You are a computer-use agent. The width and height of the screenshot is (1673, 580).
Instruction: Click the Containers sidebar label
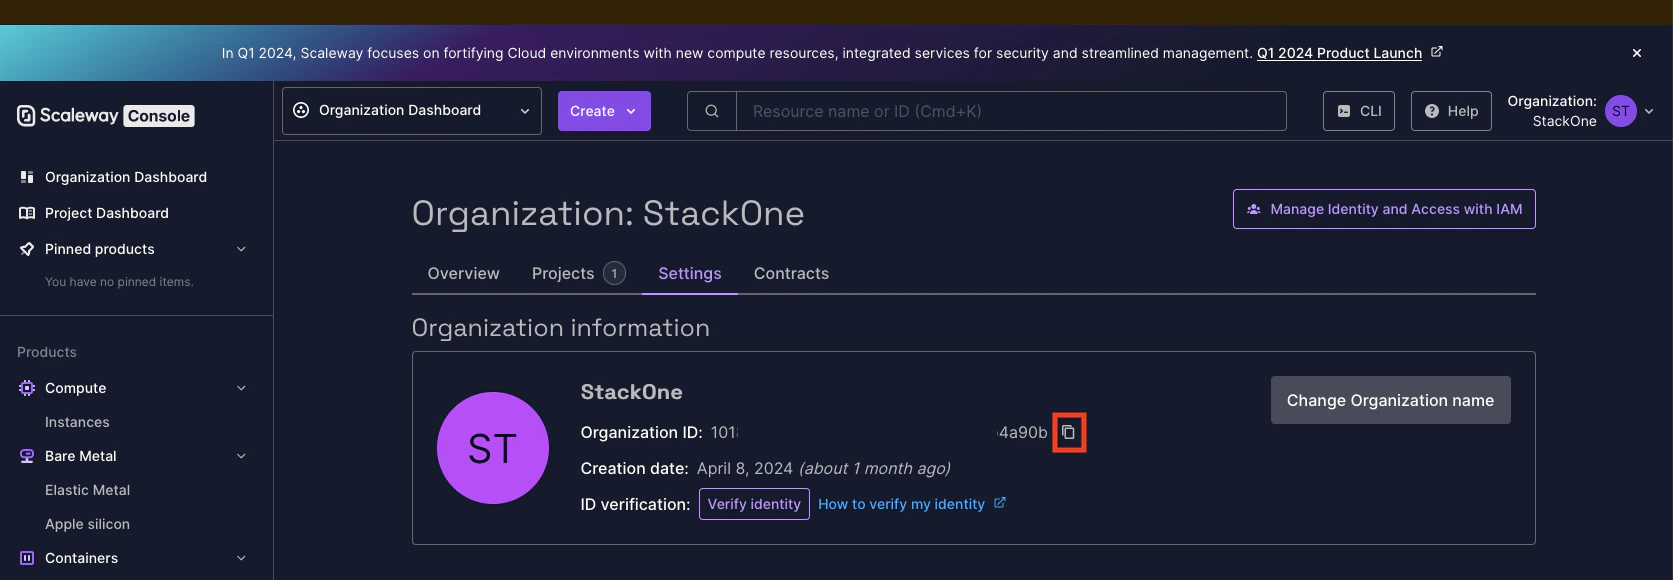(x=81, y=558)
